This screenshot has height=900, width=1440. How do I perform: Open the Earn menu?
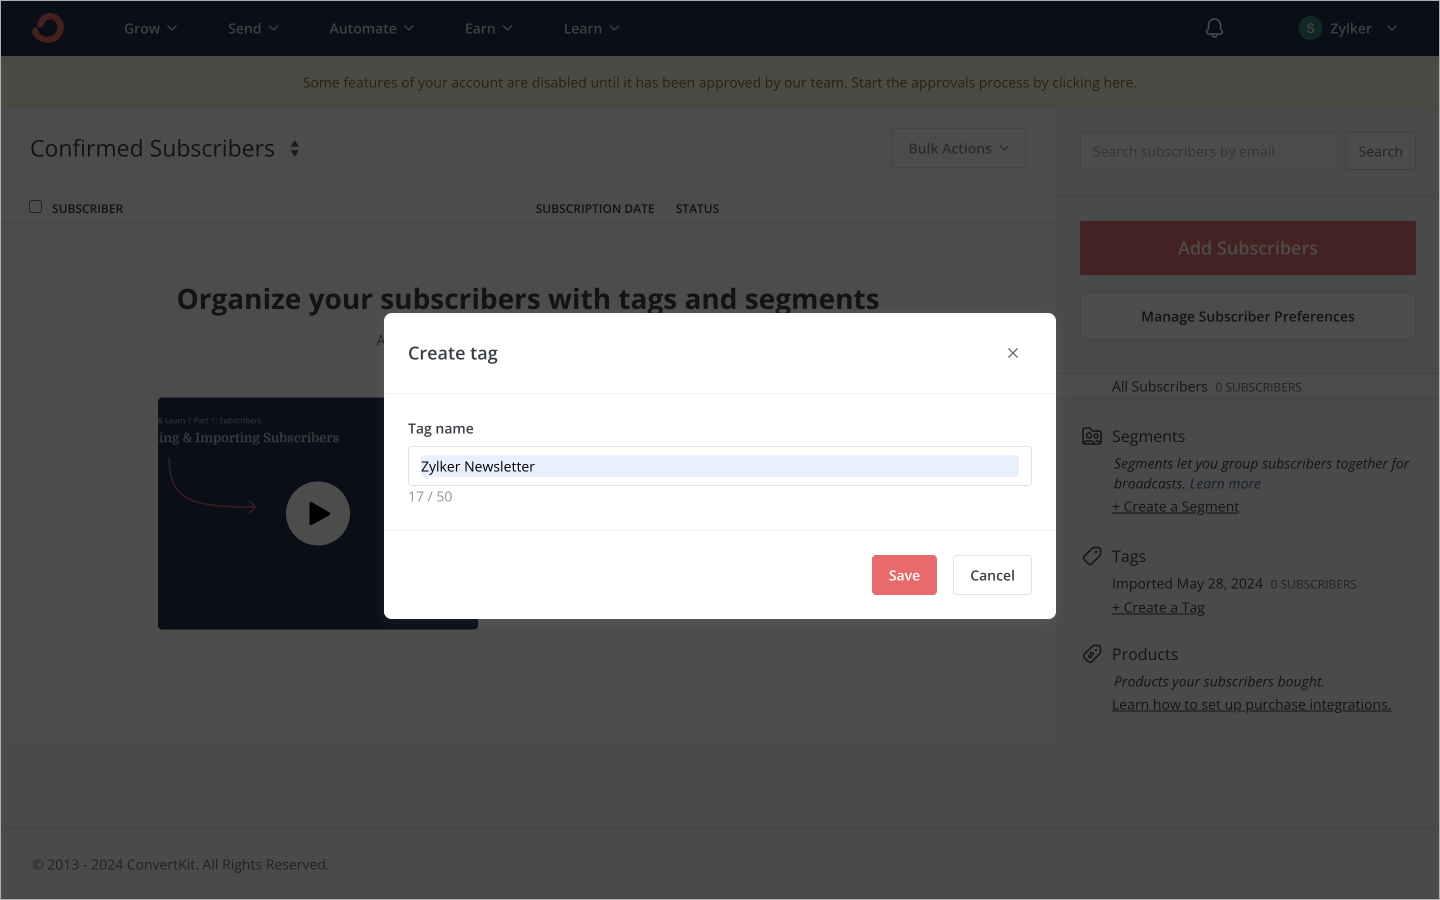(488, 28)
